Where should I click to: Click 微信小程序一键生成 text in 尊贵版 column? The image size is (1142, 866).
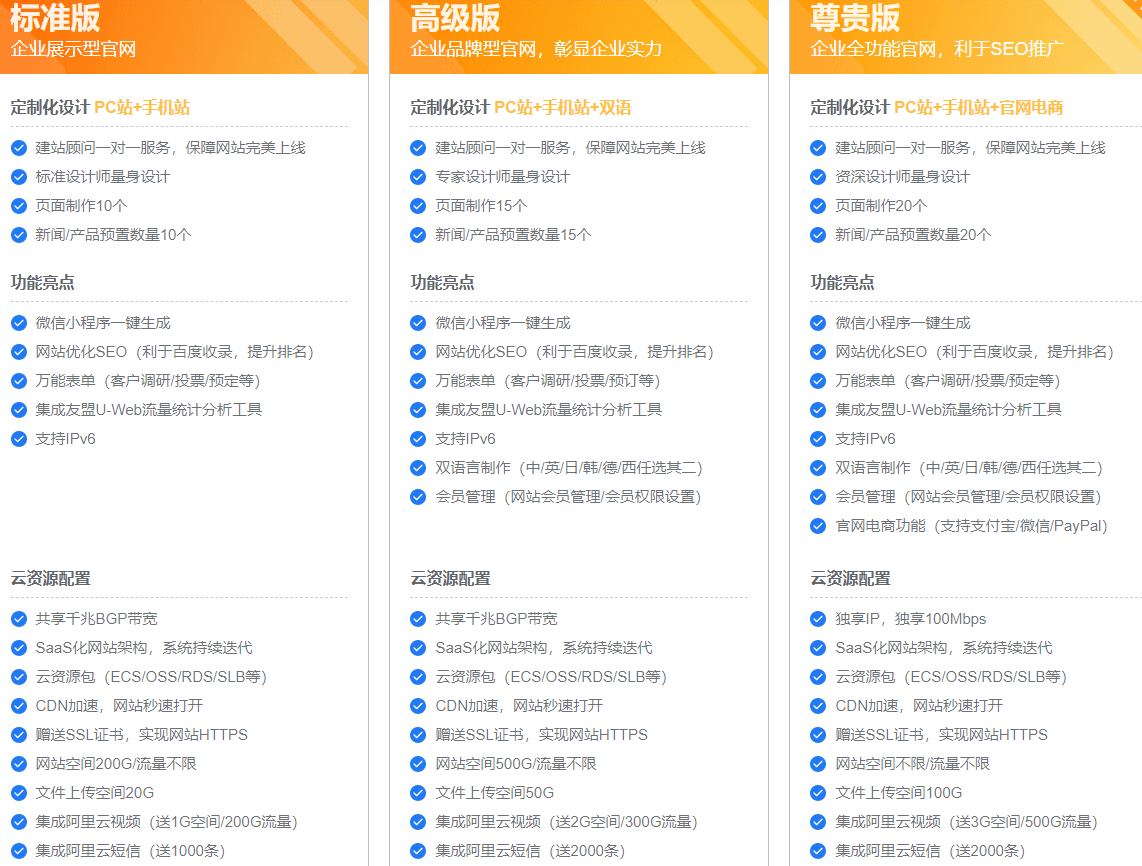pyautogui.click(x=902, y=323)
